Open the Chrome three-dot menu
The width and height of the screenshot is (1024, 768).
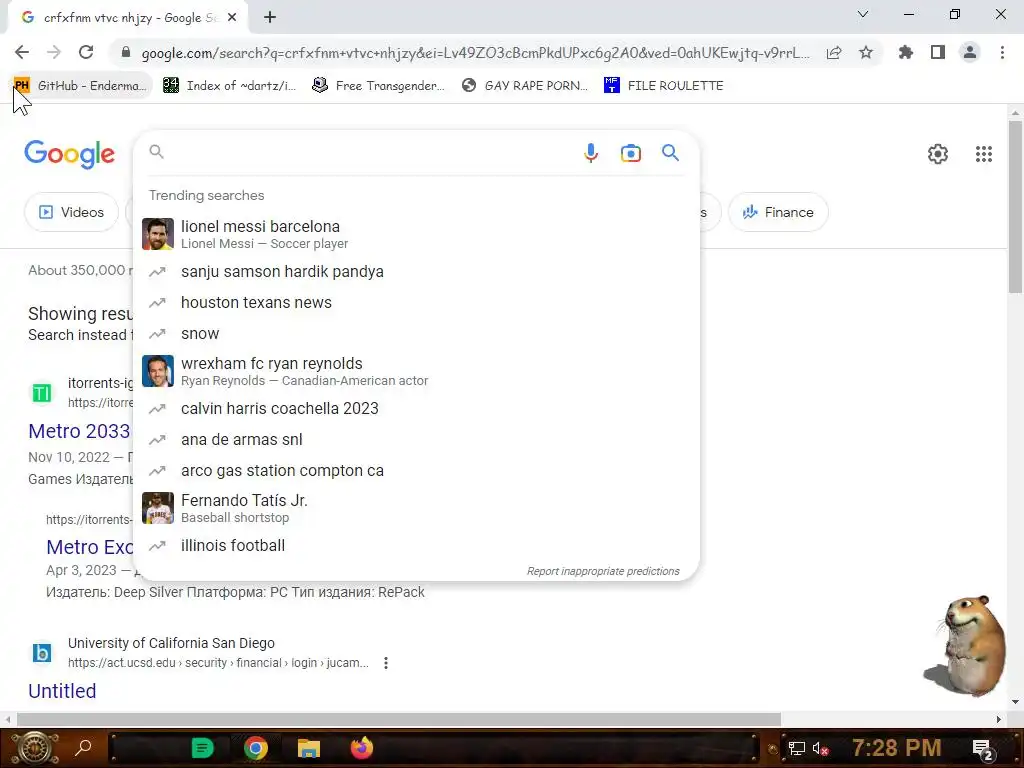(1002, 52)
